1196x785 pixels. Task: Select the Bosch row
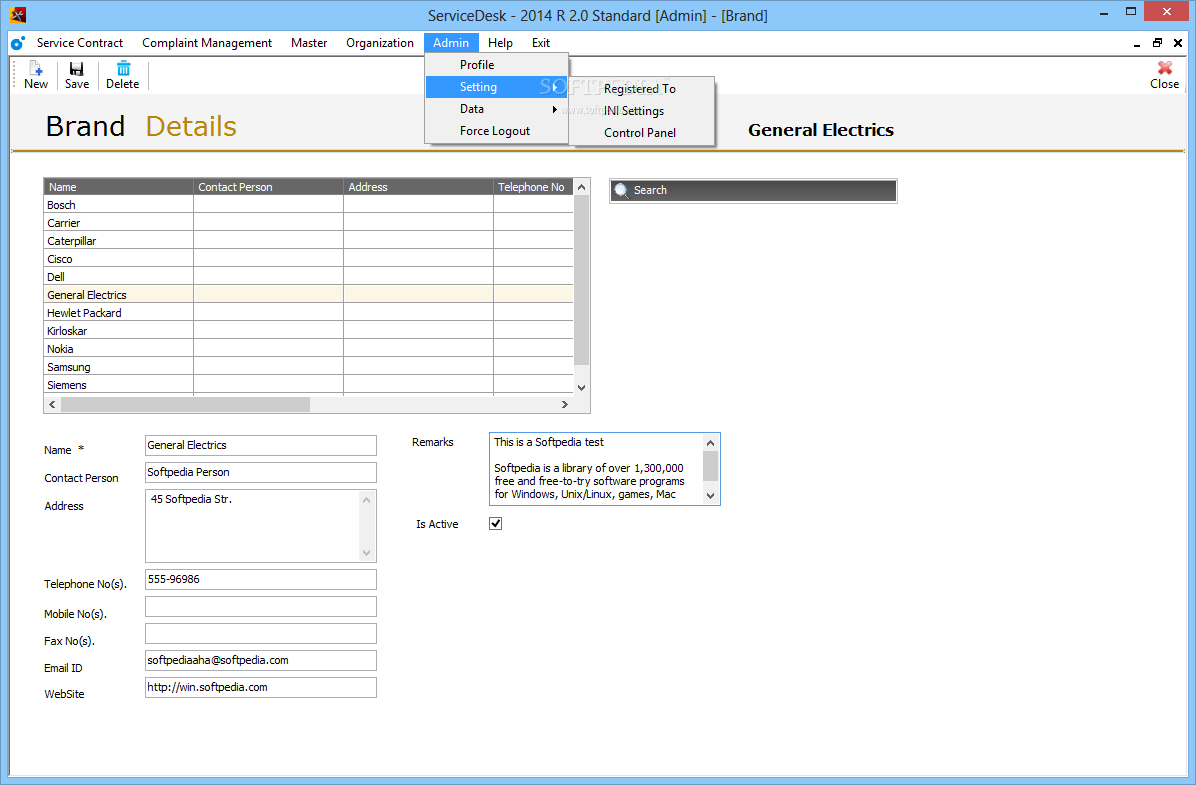[x=309, y=204]
